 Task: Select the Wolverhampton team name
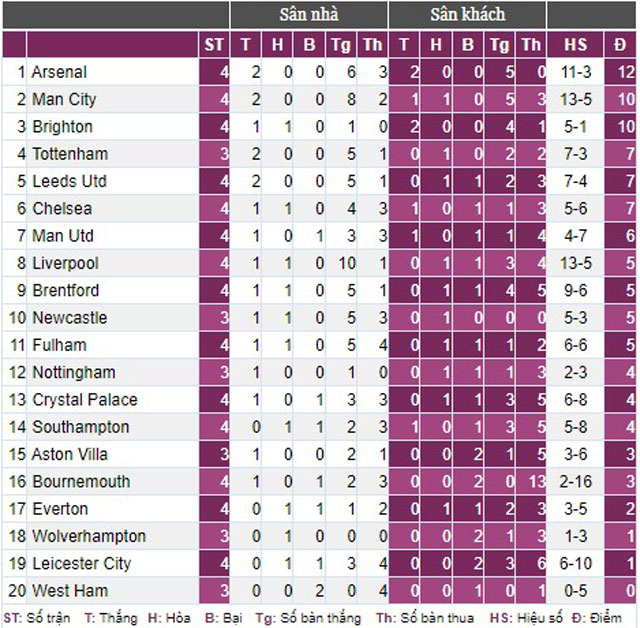point(89,536)
